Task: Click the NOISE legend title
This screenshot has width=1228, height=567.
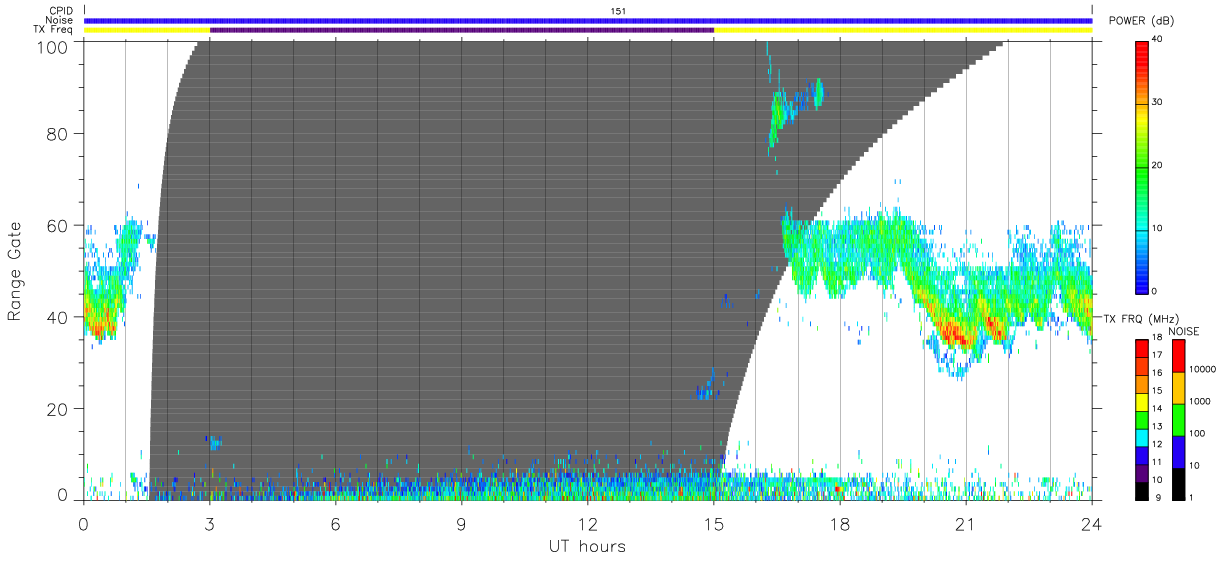Action: [x=1184, y=331]
